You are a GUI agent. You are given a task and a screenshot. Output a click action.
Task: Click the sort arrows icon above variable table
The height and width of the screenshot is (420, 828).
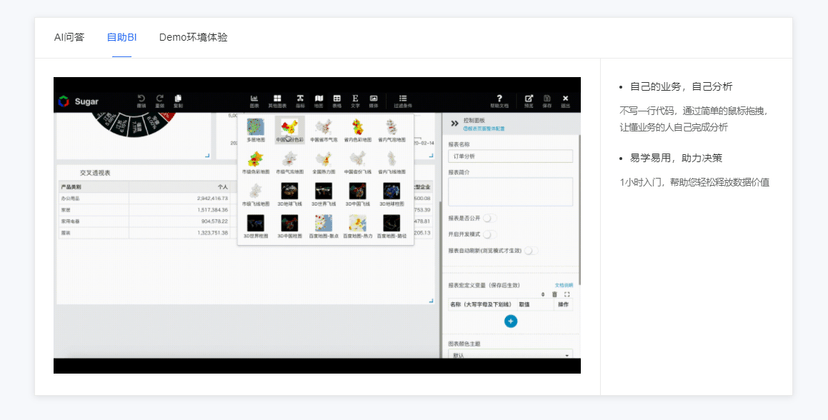[543, 294]
